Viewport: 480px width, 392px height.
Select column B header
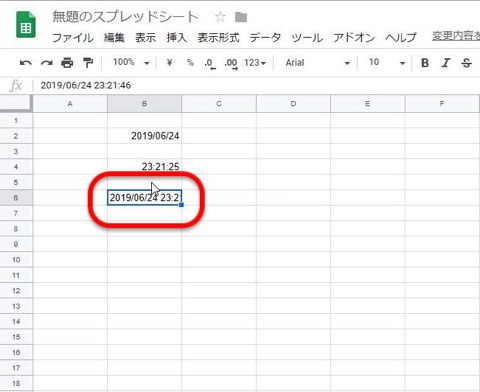[144, 104]
